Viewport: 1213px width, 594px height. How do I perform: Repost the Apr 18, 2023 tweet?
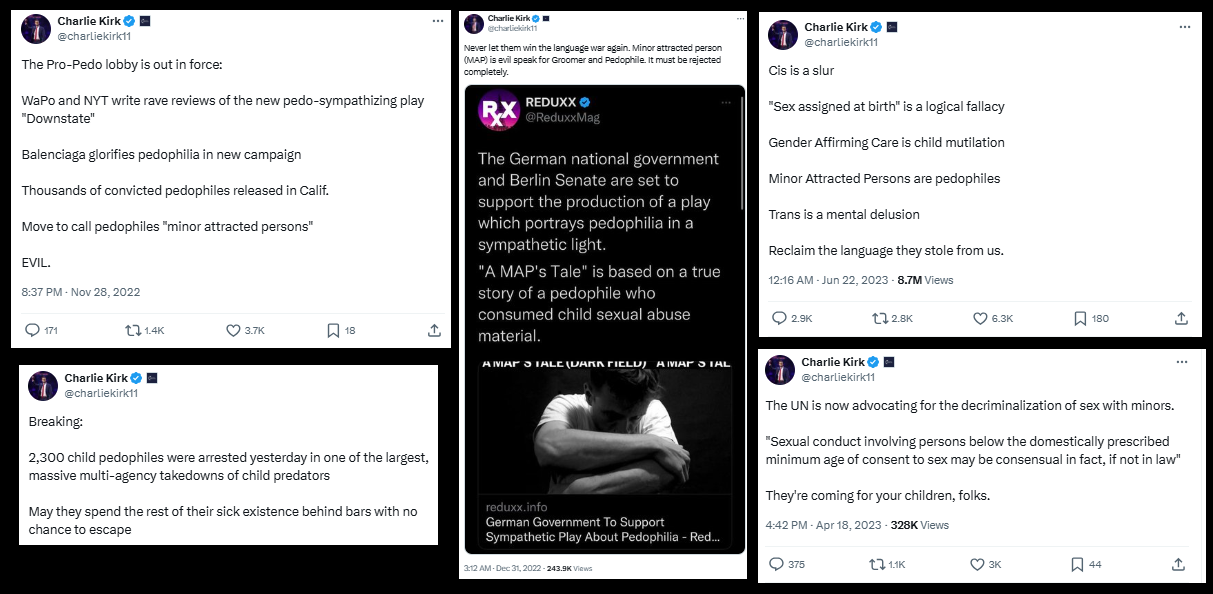click(877, 564)
